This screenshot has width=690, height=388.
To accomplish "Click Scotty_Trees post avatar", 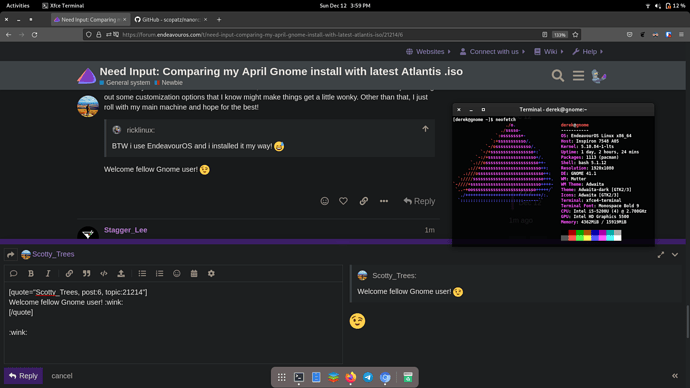I will (x=88, y=106).
